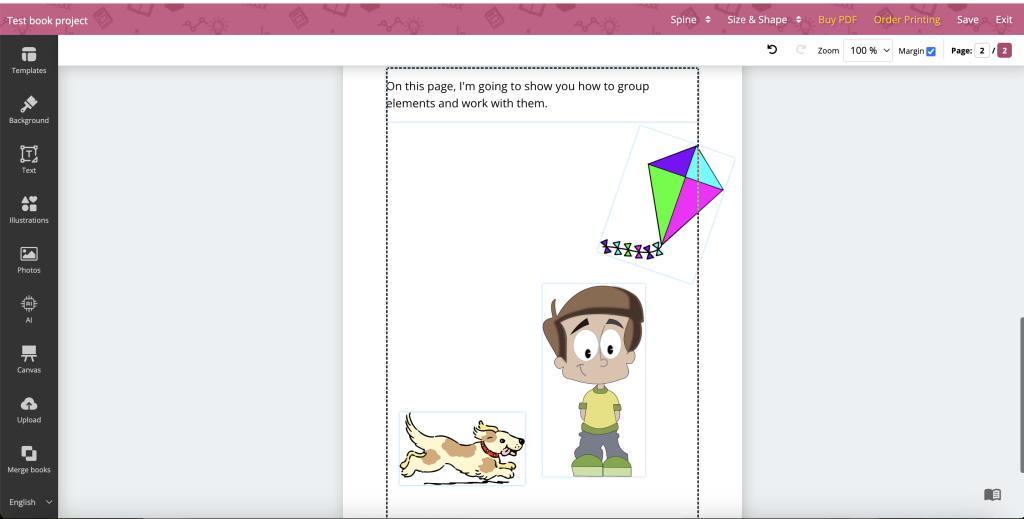Open the AI tool

pyautogui.click(x=29, y=309)
